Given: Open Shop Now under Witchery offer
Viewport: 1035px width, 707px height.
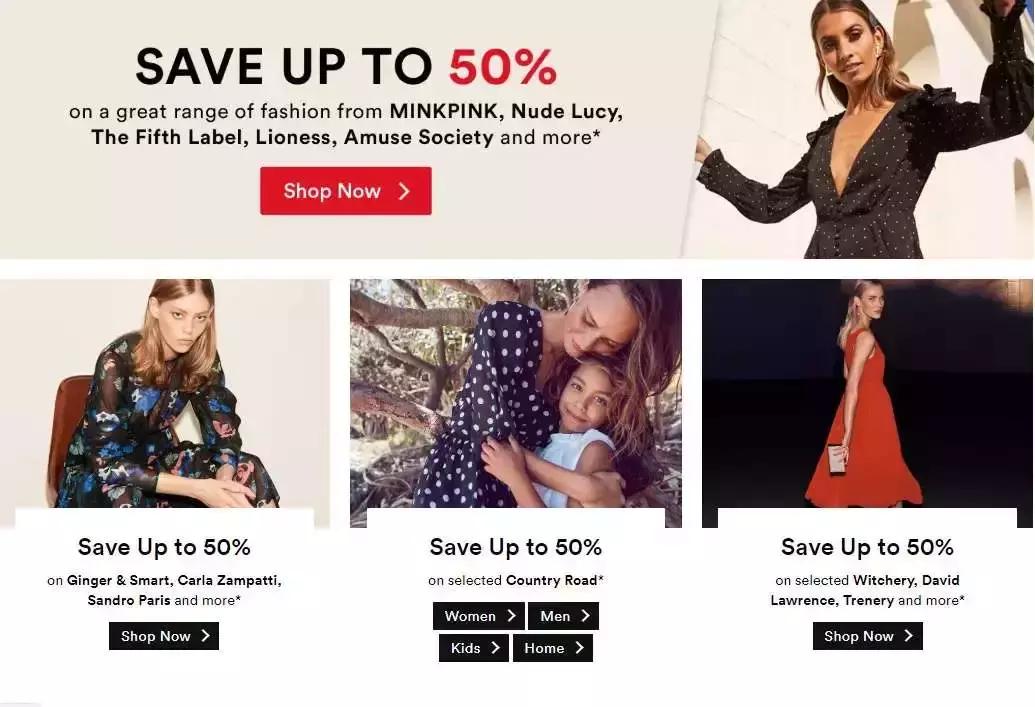Looking at the screenshot, I should pos(867,636).
